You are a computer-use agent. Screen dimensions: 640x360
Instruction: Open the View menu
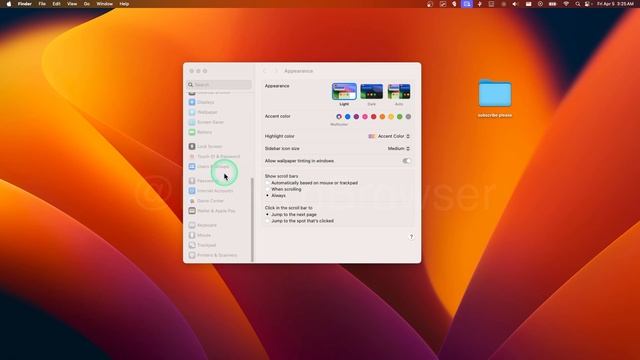coord(72,4)
